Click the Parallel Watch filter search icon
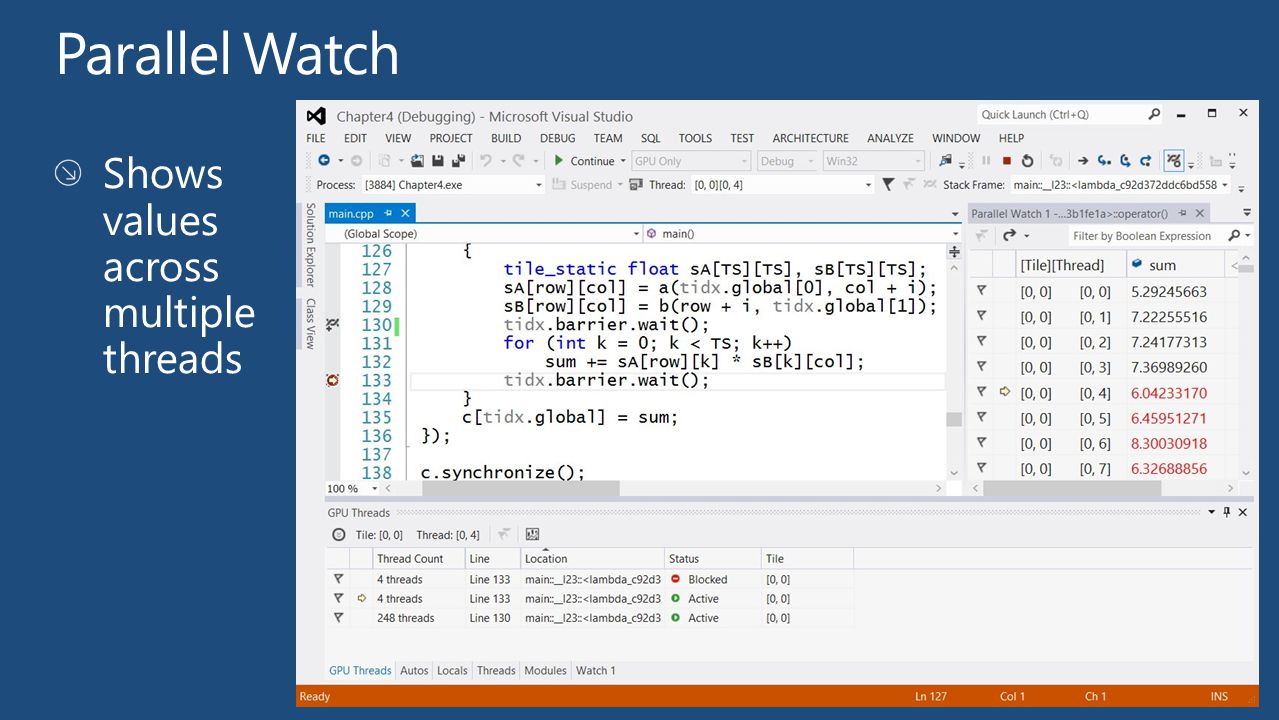1279x720 pixels. pyautogui.click(x=1235, y=236)
